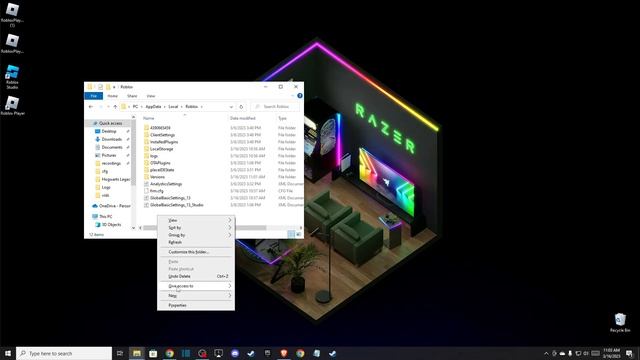Open the View submenu in context menu

(x=196, y=220)
